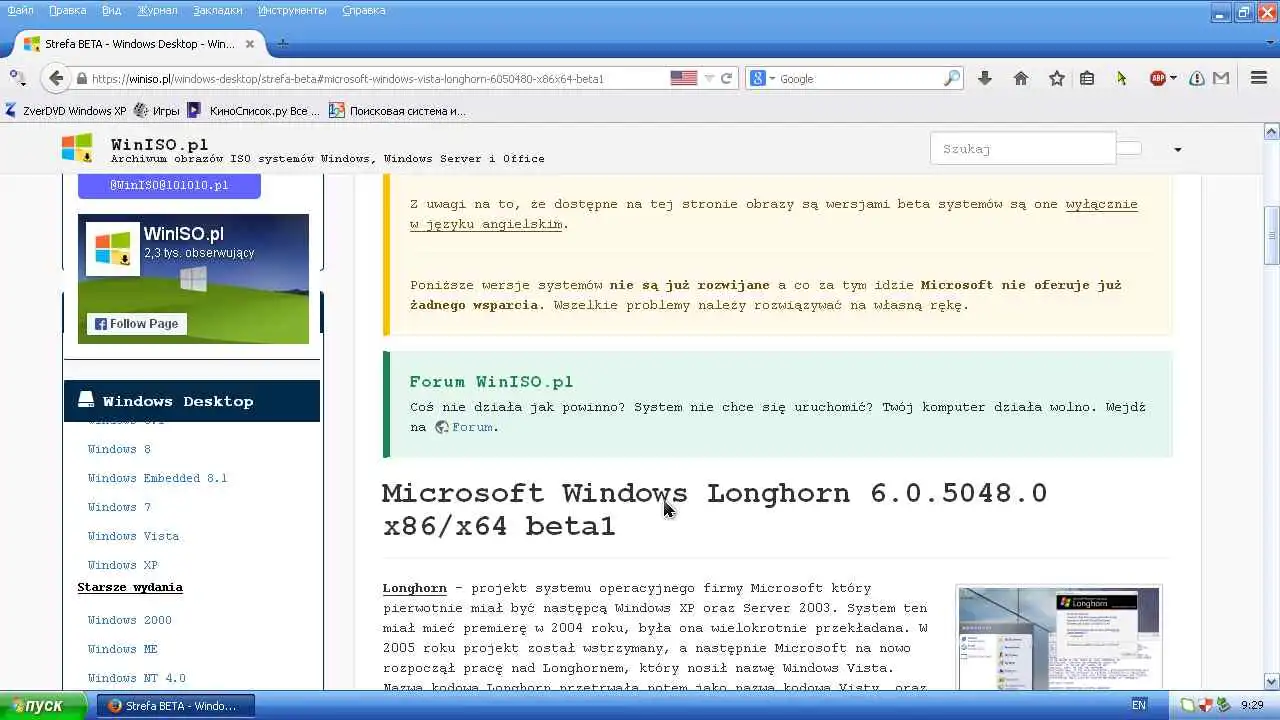The width and height of the screenshot is (1280, 720).
Task: Open the address bar history dropdown arrow
Action: (x=709, y=78)
